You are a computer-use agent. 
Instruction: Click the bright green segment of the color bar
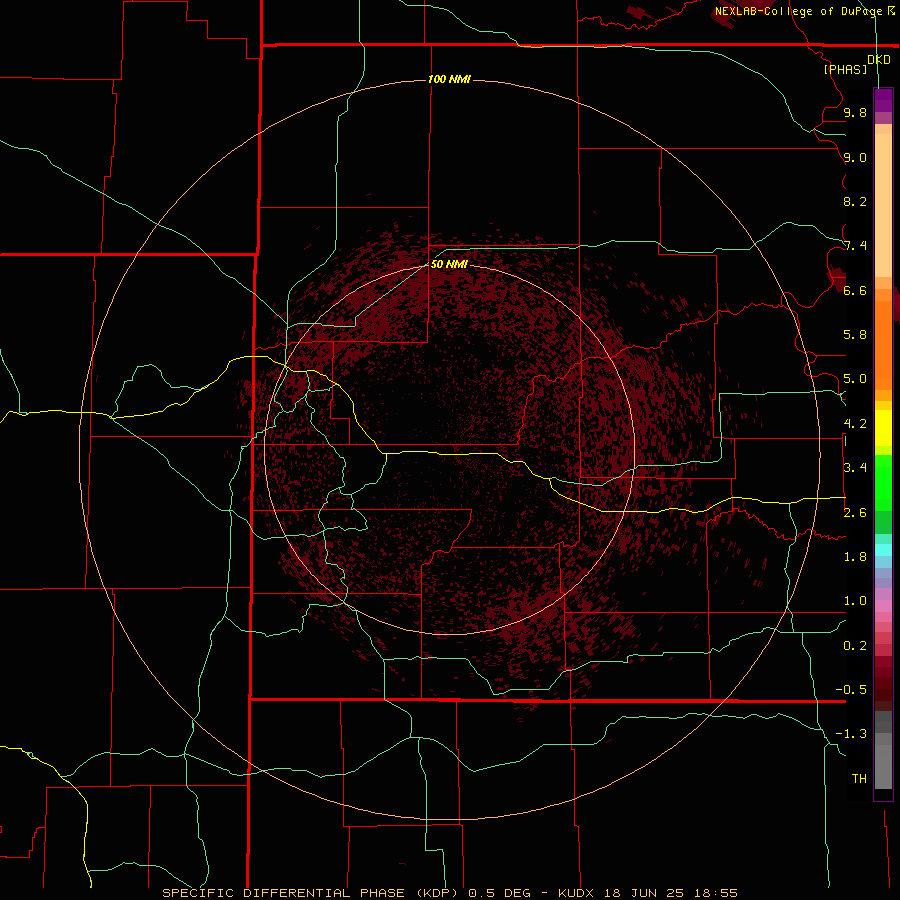tap(883, 482)
